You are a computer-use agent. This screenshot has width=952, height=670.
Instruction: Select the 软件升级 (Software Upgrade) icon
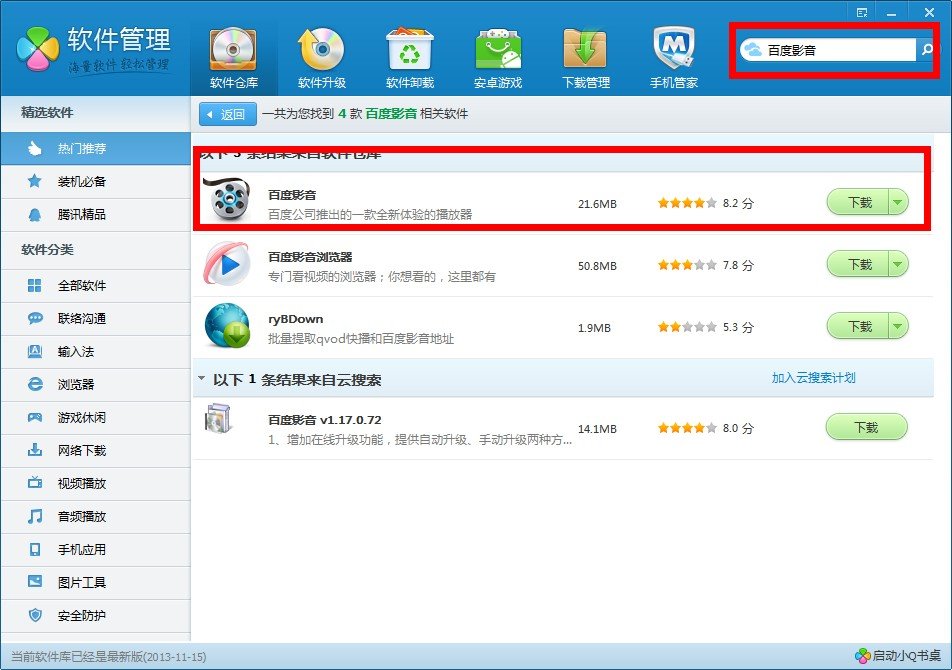point(321,47)
